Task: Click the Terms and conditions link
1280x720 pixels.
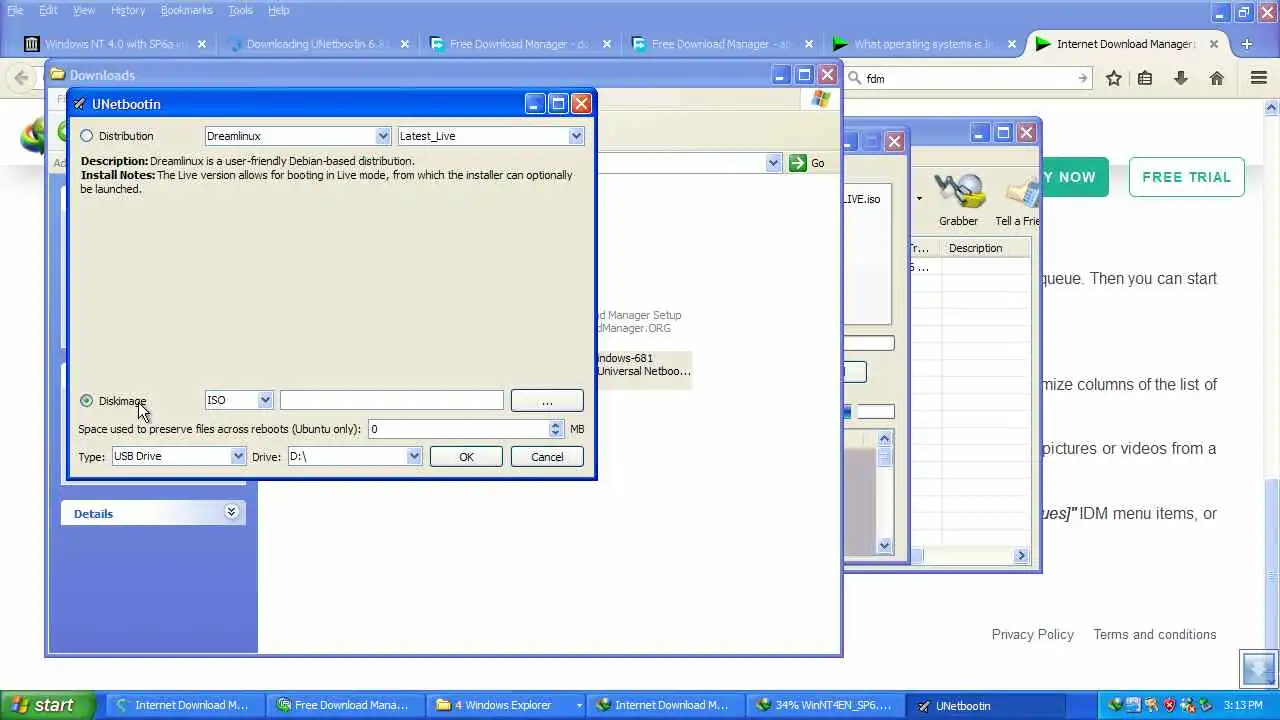Action: coord(1155,634)
